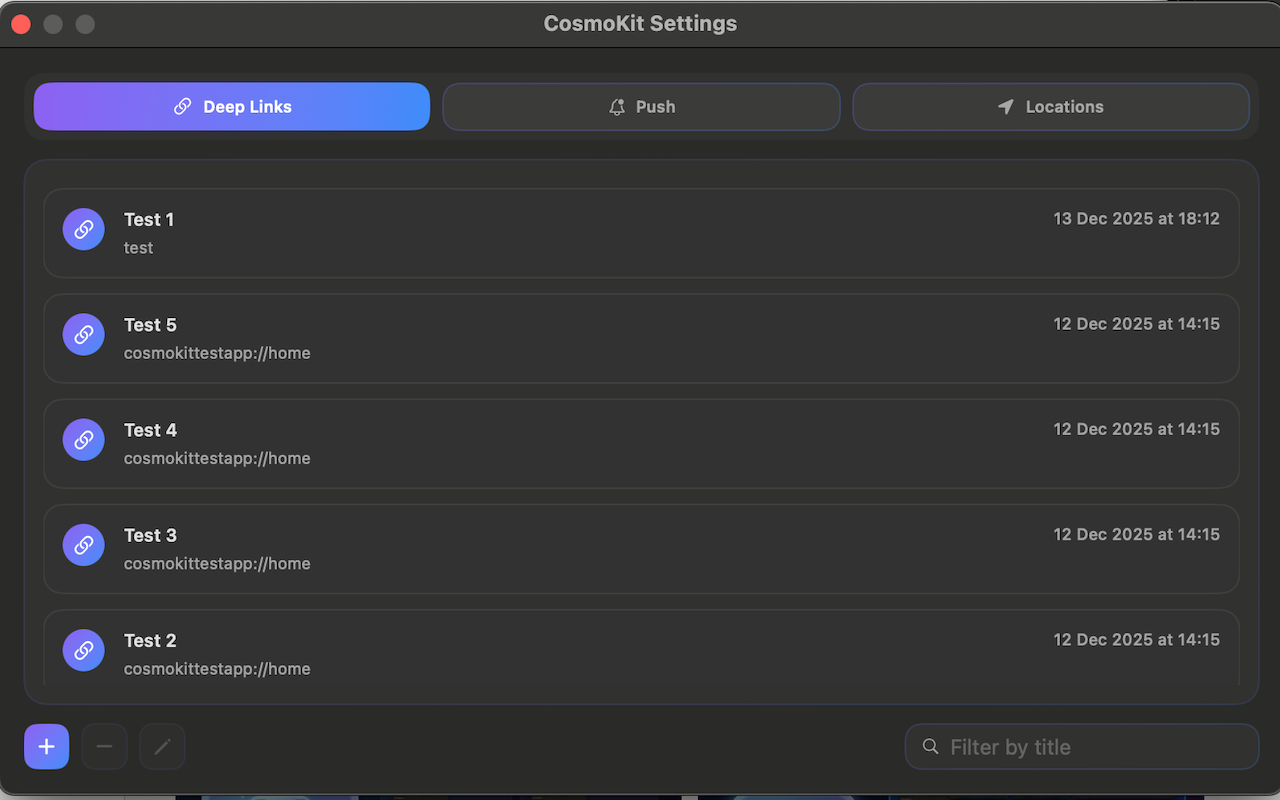This screenshot has height=800, width=1280.
Task: Click the plus button to add item
Action: point(46,747)
